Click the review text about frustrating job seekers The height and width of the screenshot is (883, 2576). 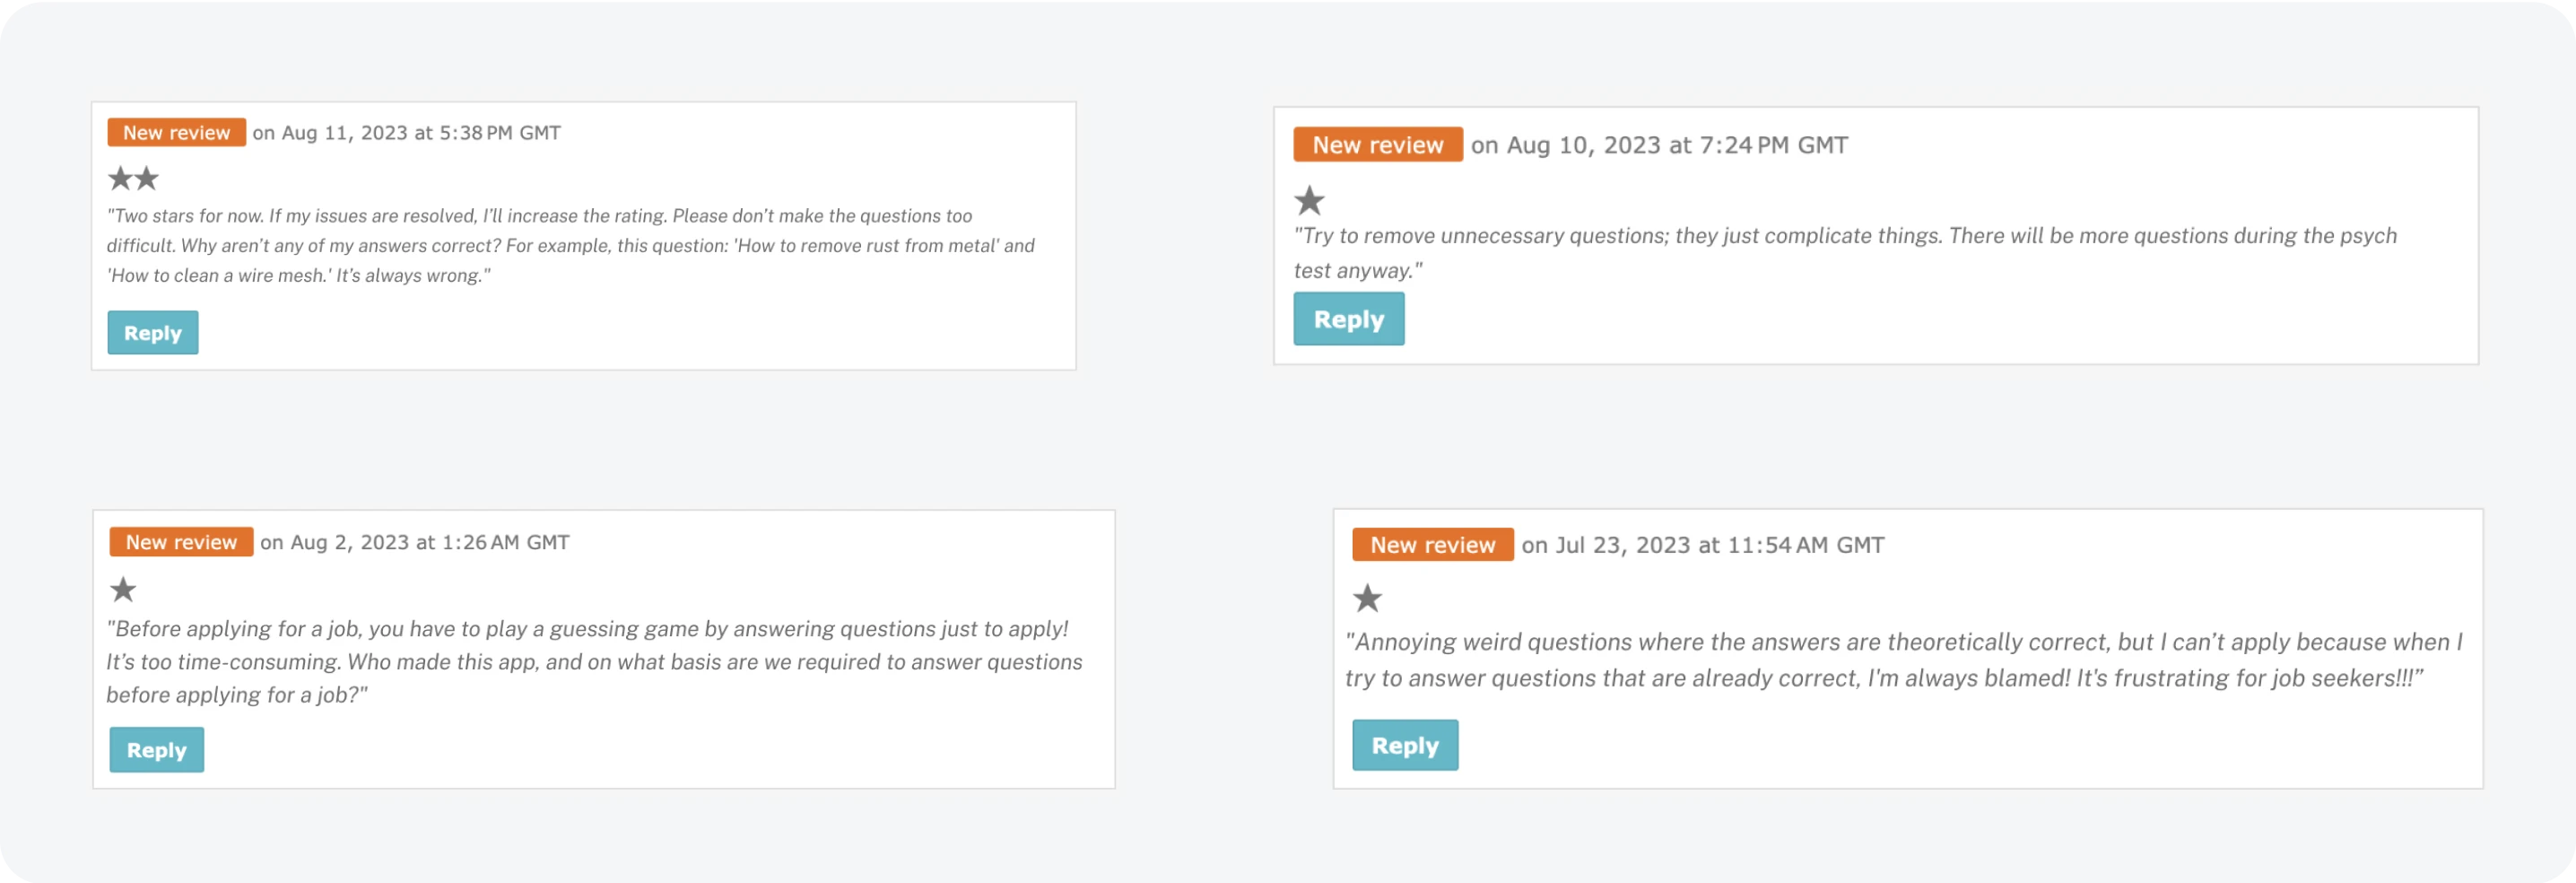1902,660
